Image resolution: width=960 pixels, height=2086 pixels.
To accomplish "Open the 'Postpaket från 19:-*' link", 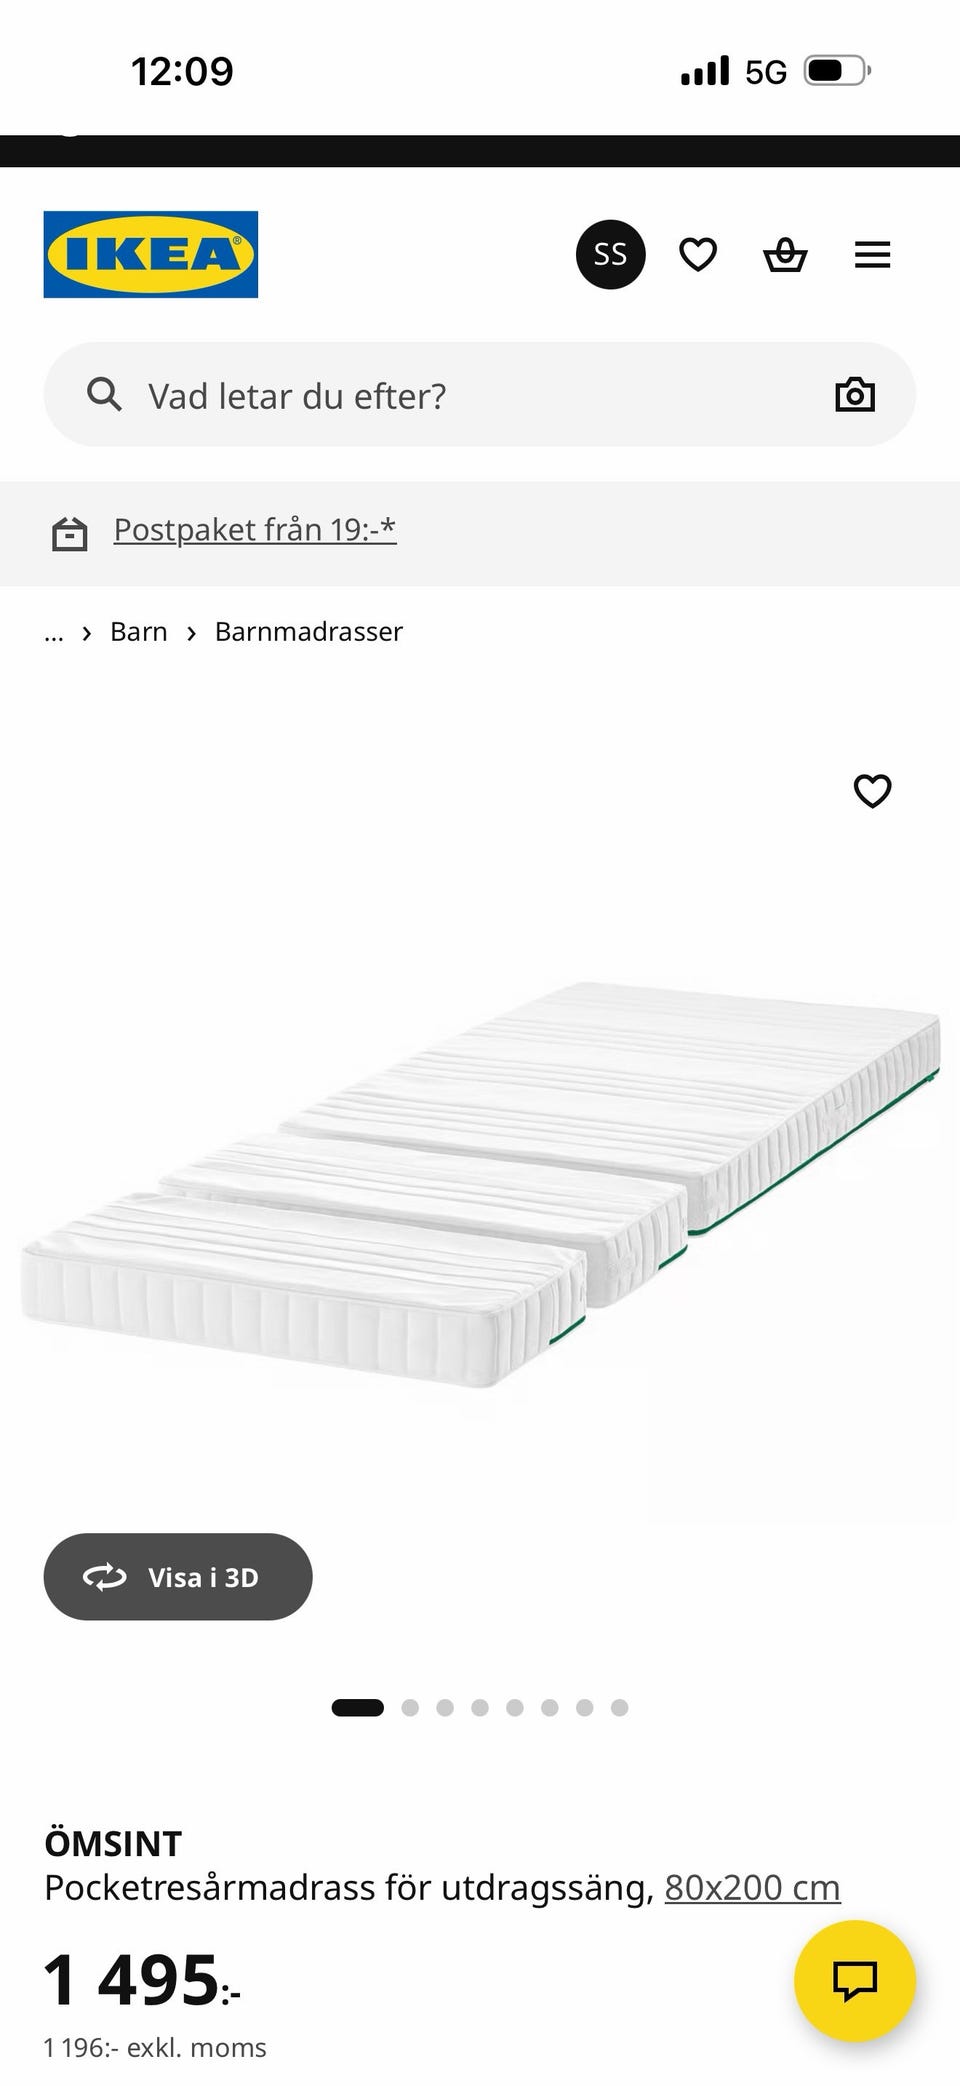I will click(x=255, y=529).
